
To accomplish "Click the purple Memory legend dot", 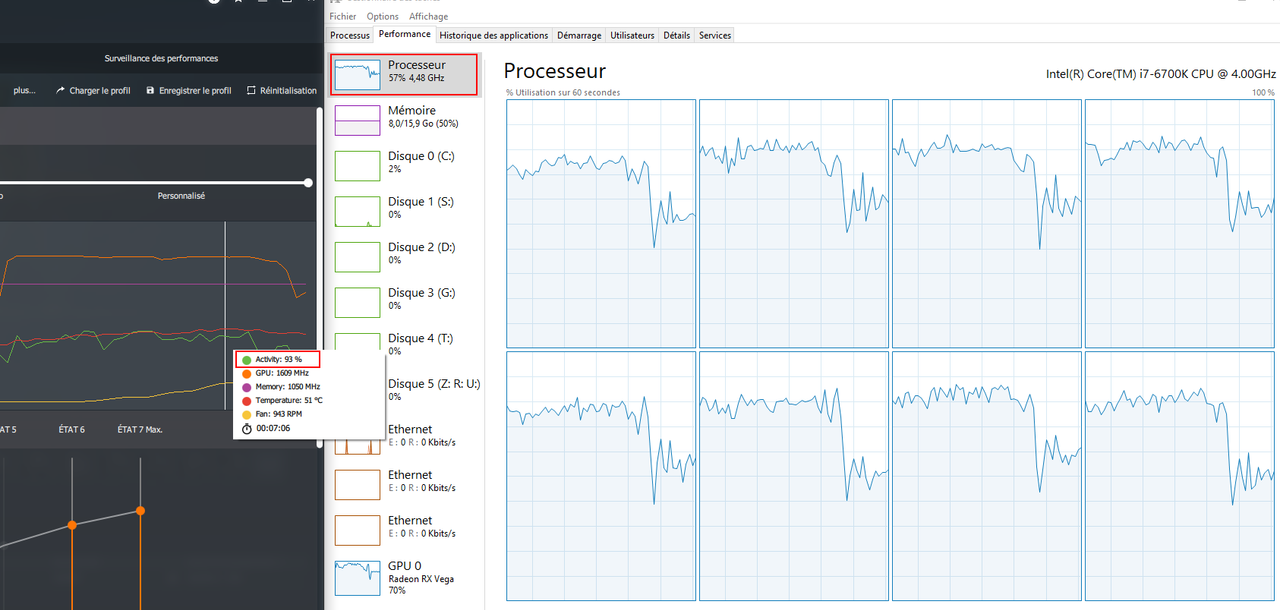I will pyautogui.click(x=246, y=387).
